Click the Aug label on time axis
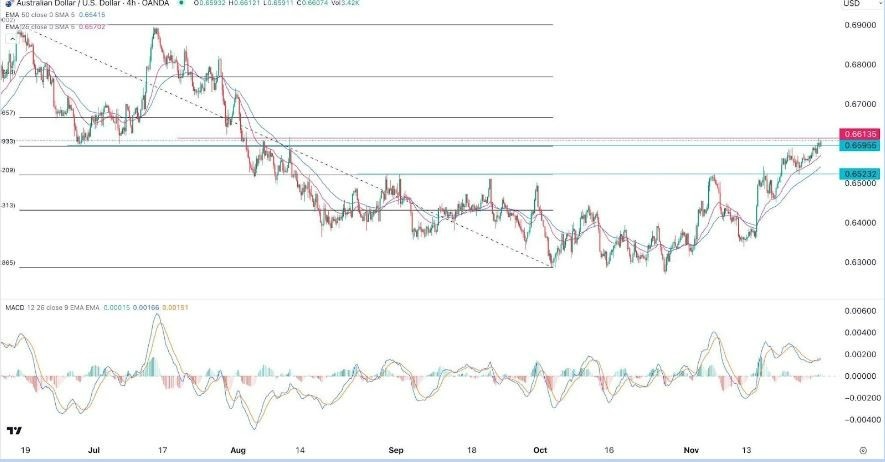Image resolution: width=885 pixels, height=462 pixels. click(x=238, y=450)
